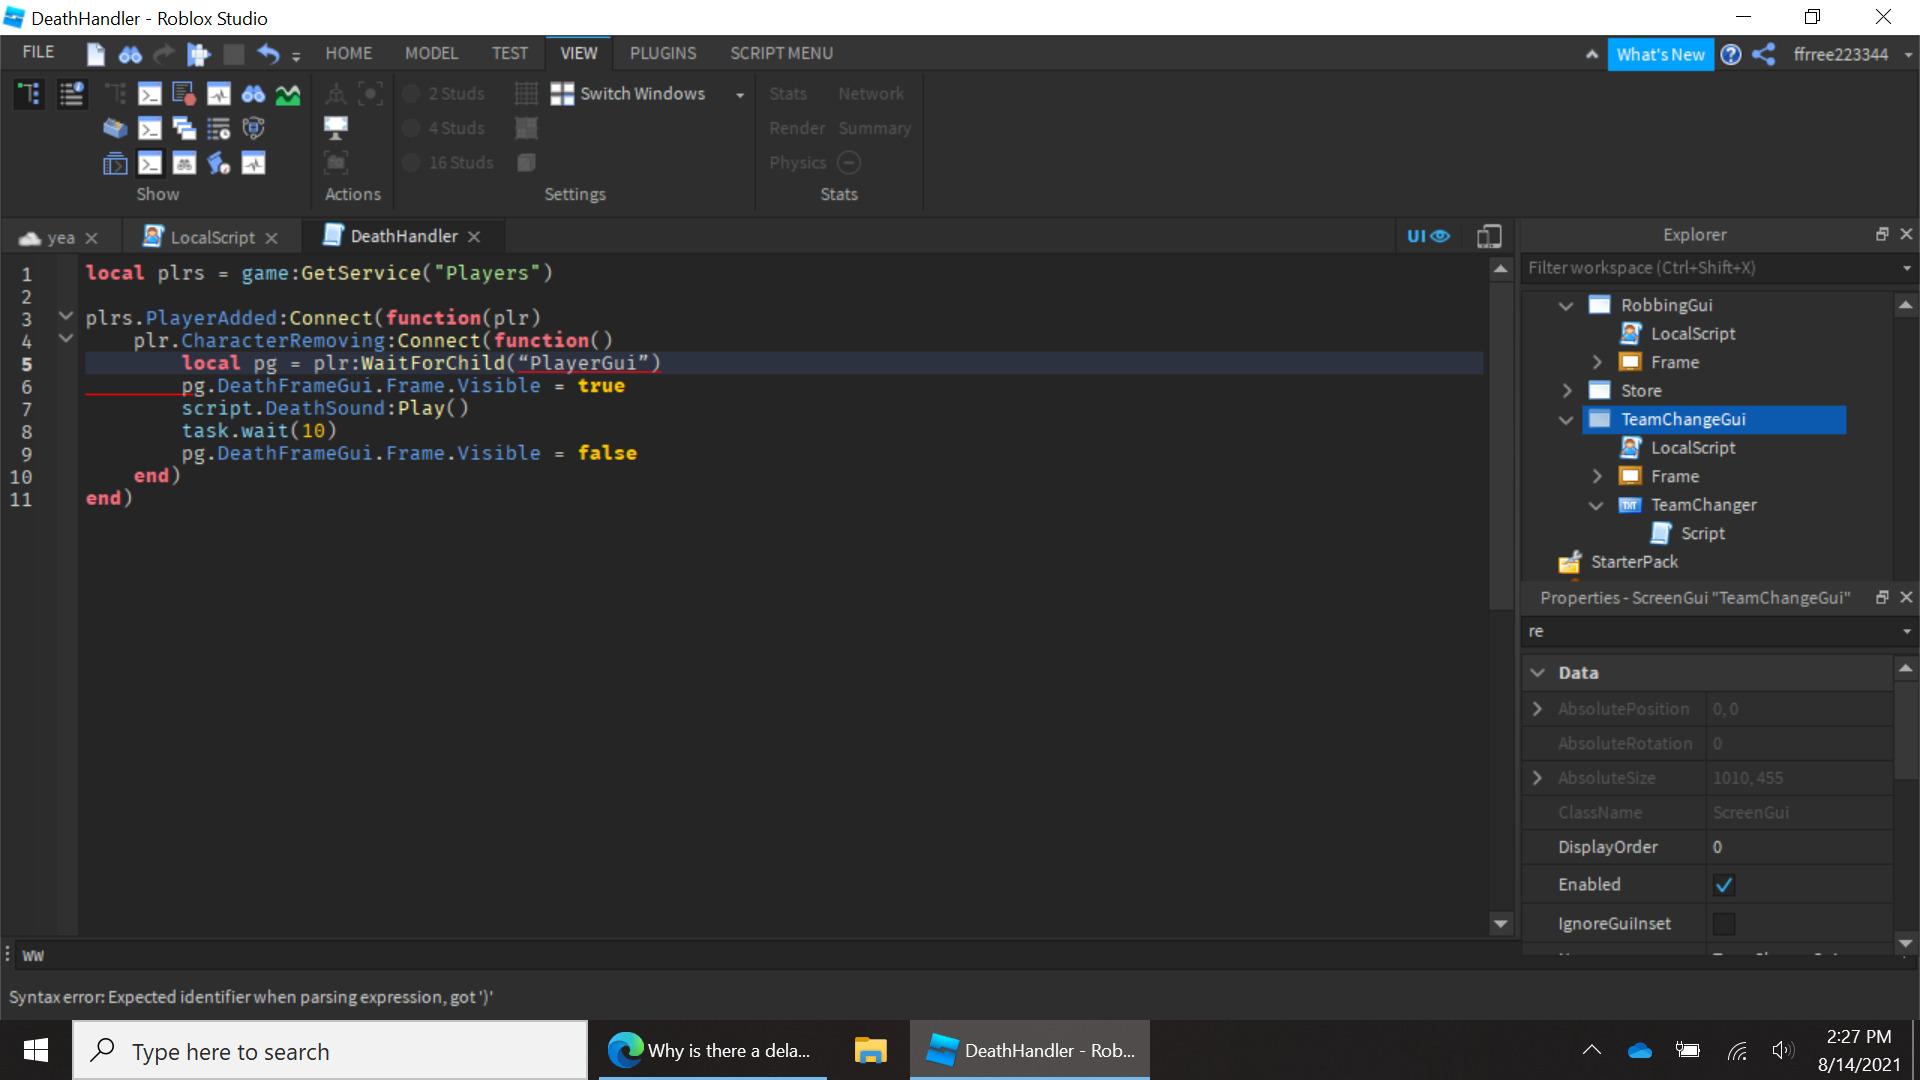Viewport: 1920px width, 1080px height.
Task: Open the Switch Windows dropdown arrow
Action: click(740, 95)
